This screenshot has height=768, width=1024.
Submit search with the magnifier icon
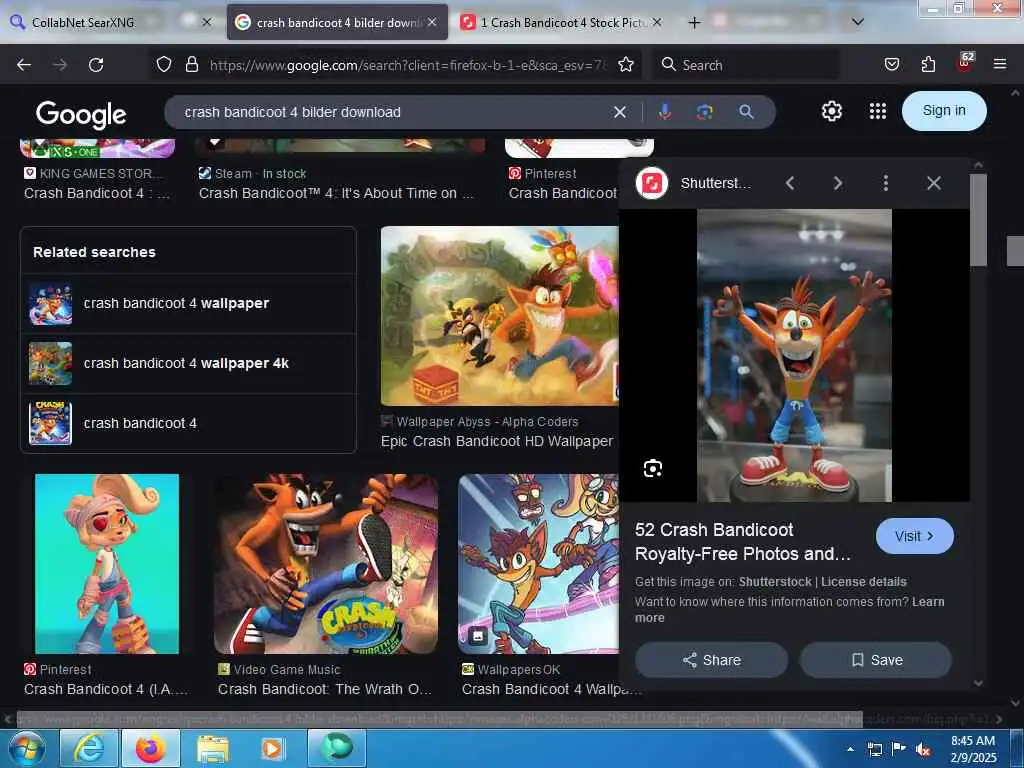(x=746, y=112)
